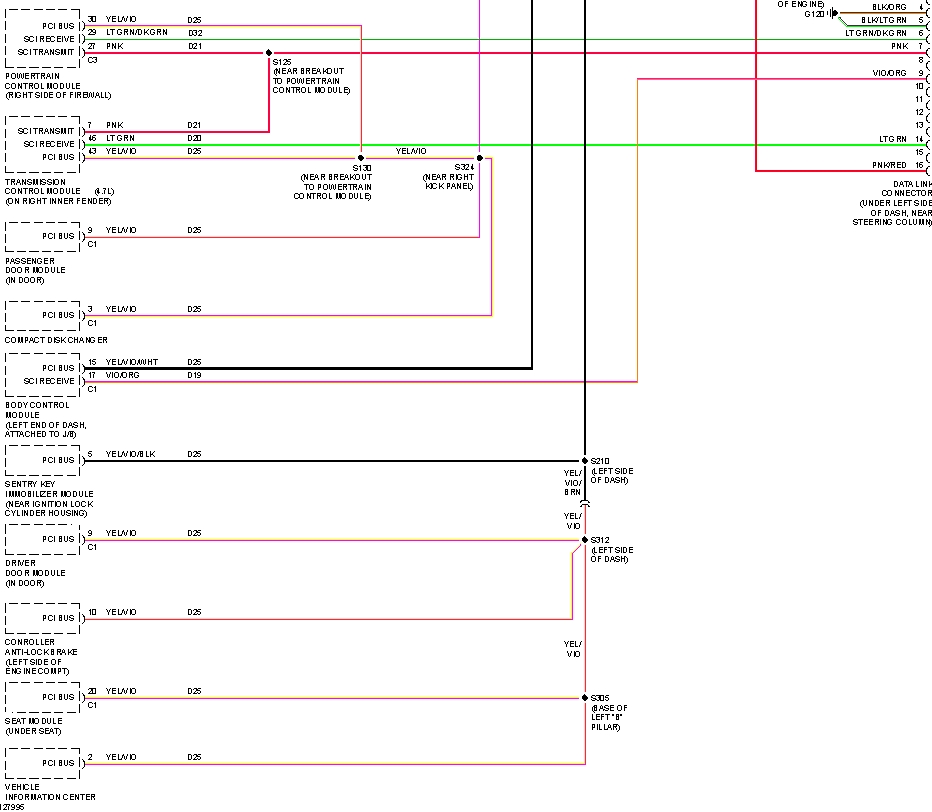Click the S305 splice junction dot
This screenshot has width=932, height=812.
tap(585, 698)
